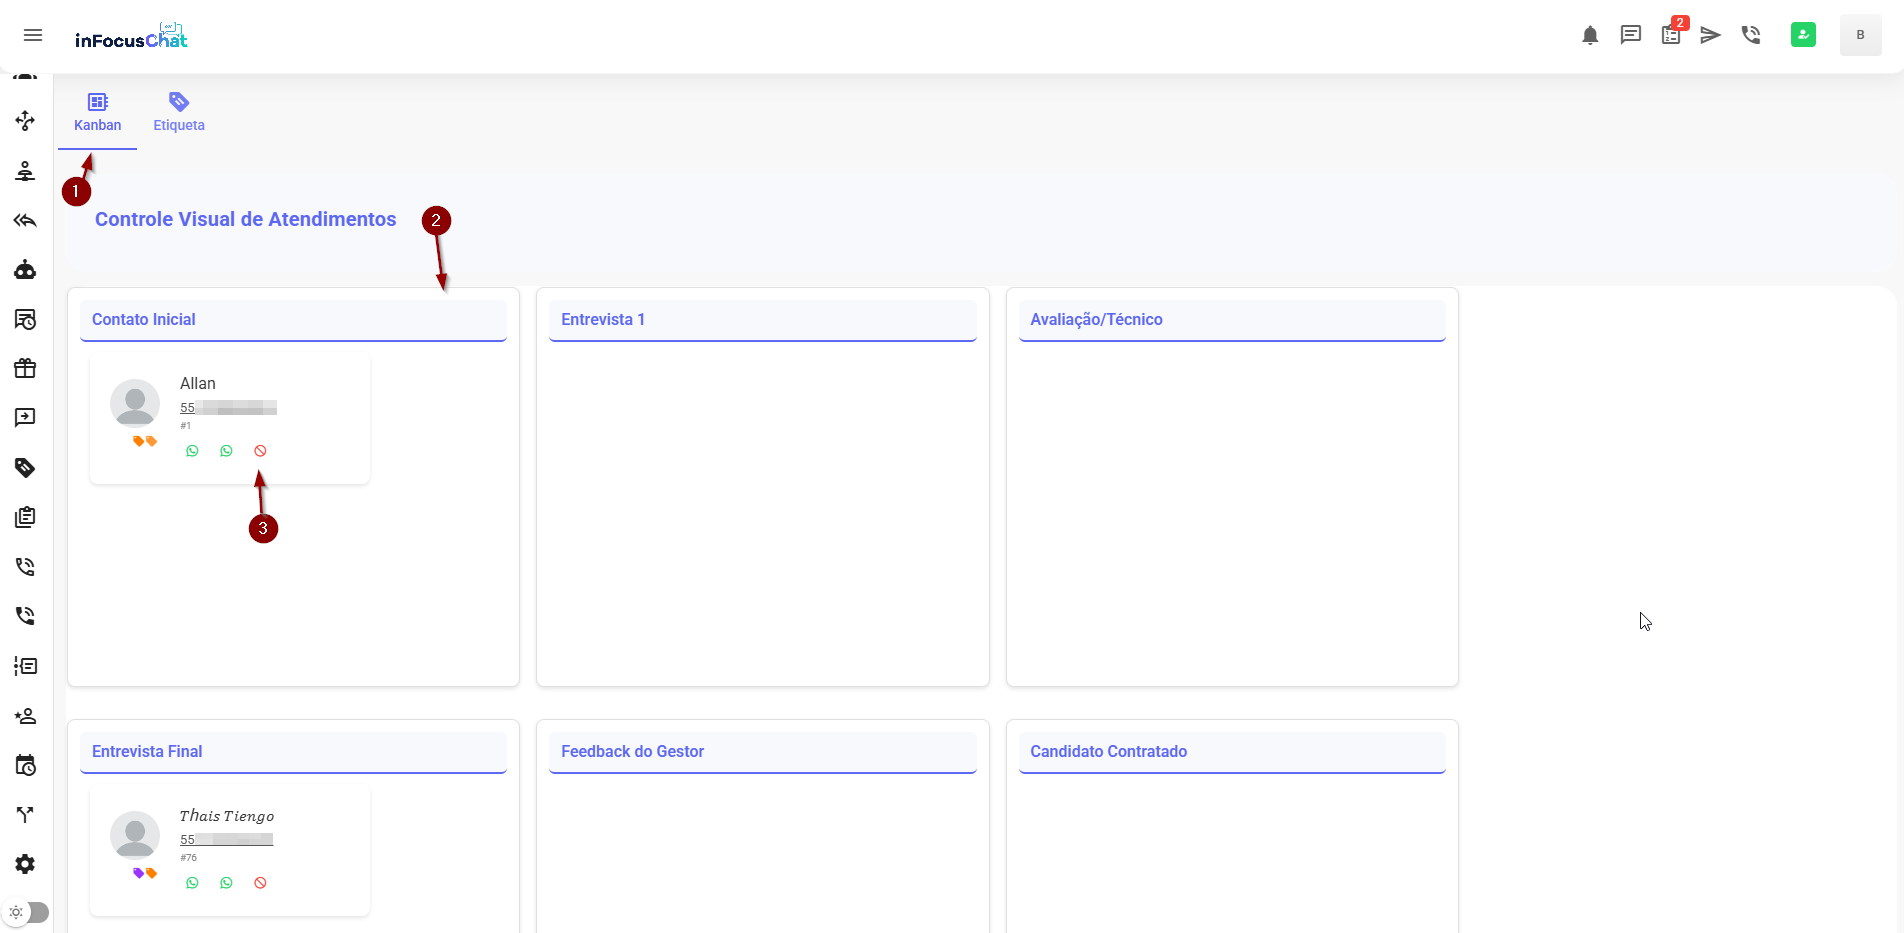This screenshot has height=933, width=1904.
Task: Click the red block icon on Allan's card
Action: 260,451
